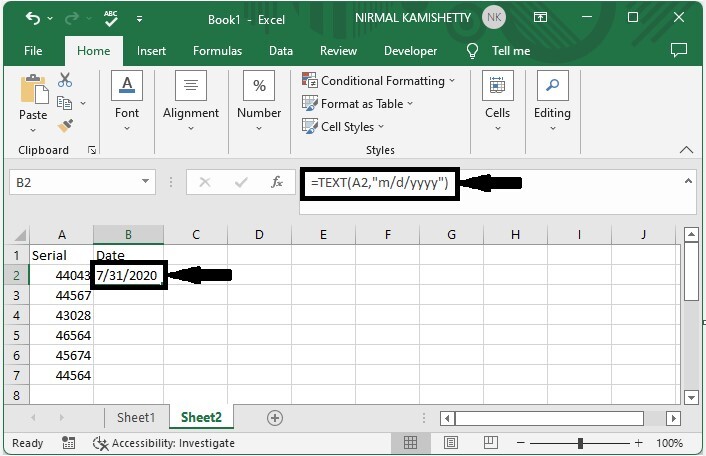Select the cell containing 46564
The image size is (706, 456).
click(x=62, y=335)
